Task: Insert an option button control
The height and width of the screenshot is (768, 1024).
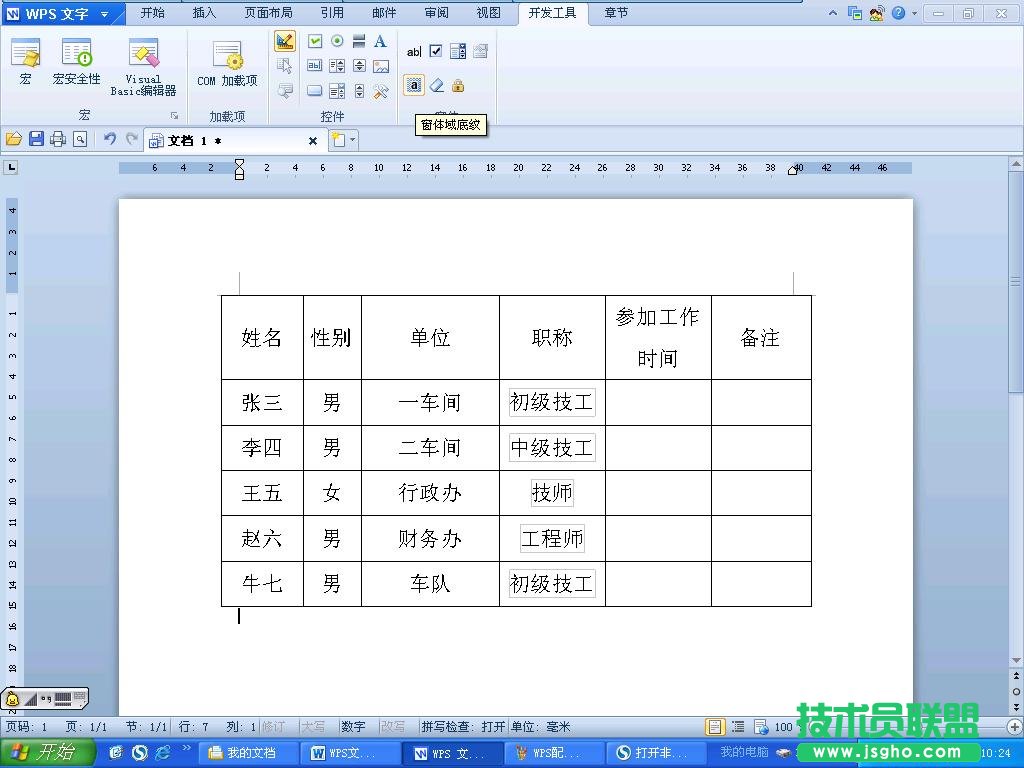Action: click(x=337, y=40)
